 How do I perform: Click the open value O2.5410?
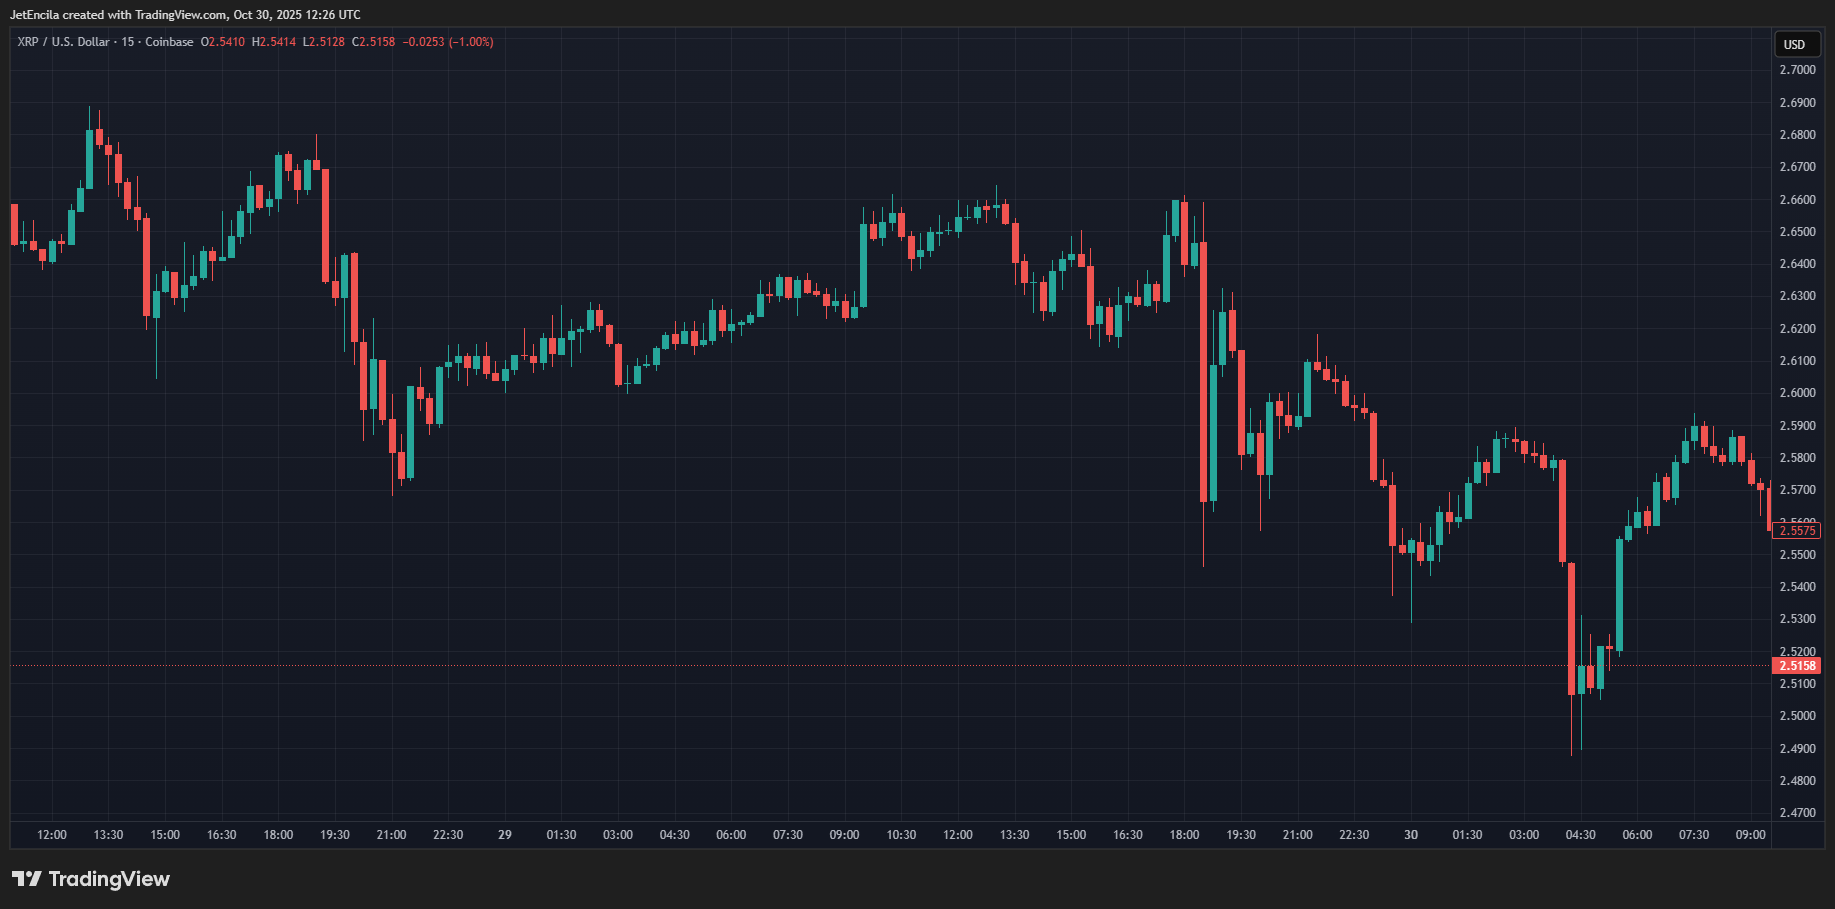[x=223, y=42]
